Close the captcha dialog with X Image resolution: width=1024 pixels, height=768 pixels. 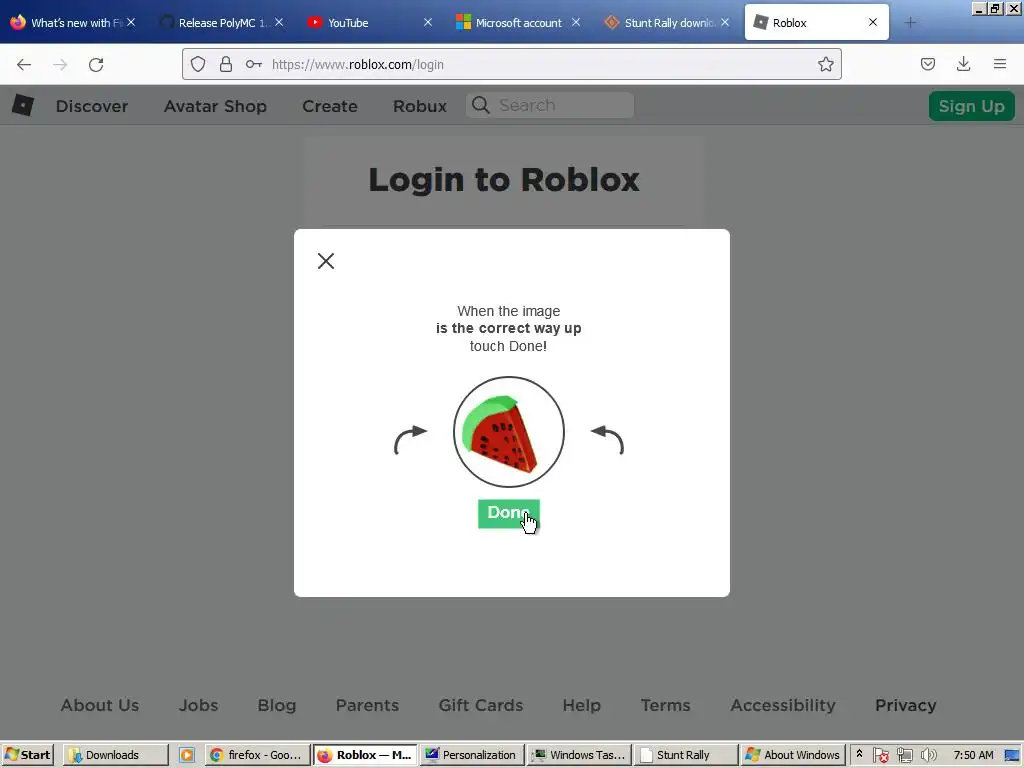click(326, 261)
